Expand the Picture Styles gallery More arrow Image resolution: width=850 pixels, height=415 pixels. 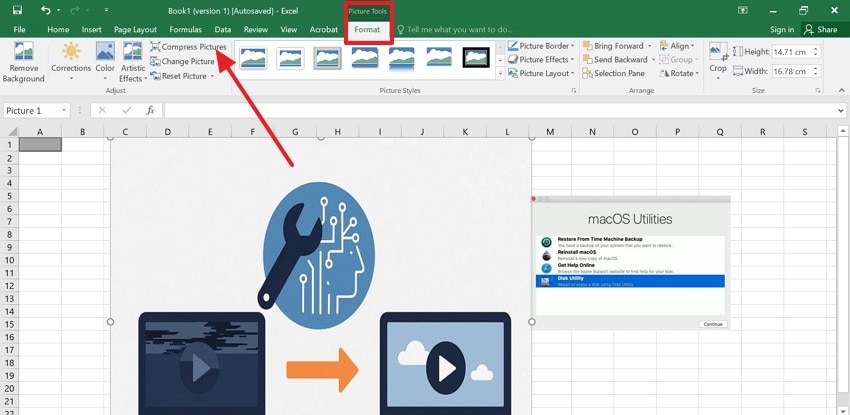[500, 74]
